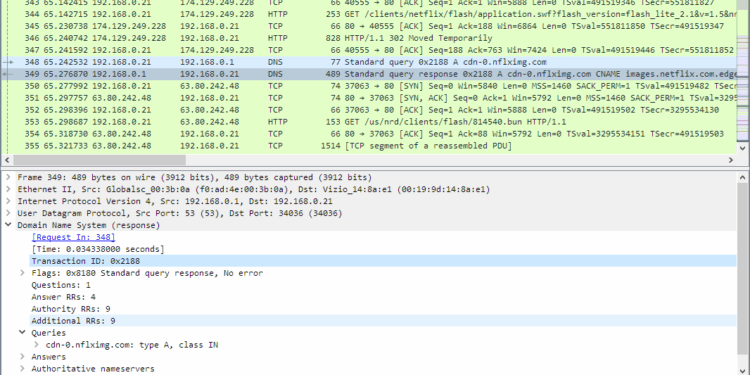Screen dimensions: 750x375
Task: Select packet 350 SYN to 63.80.242.48
Action: [368, 86]
